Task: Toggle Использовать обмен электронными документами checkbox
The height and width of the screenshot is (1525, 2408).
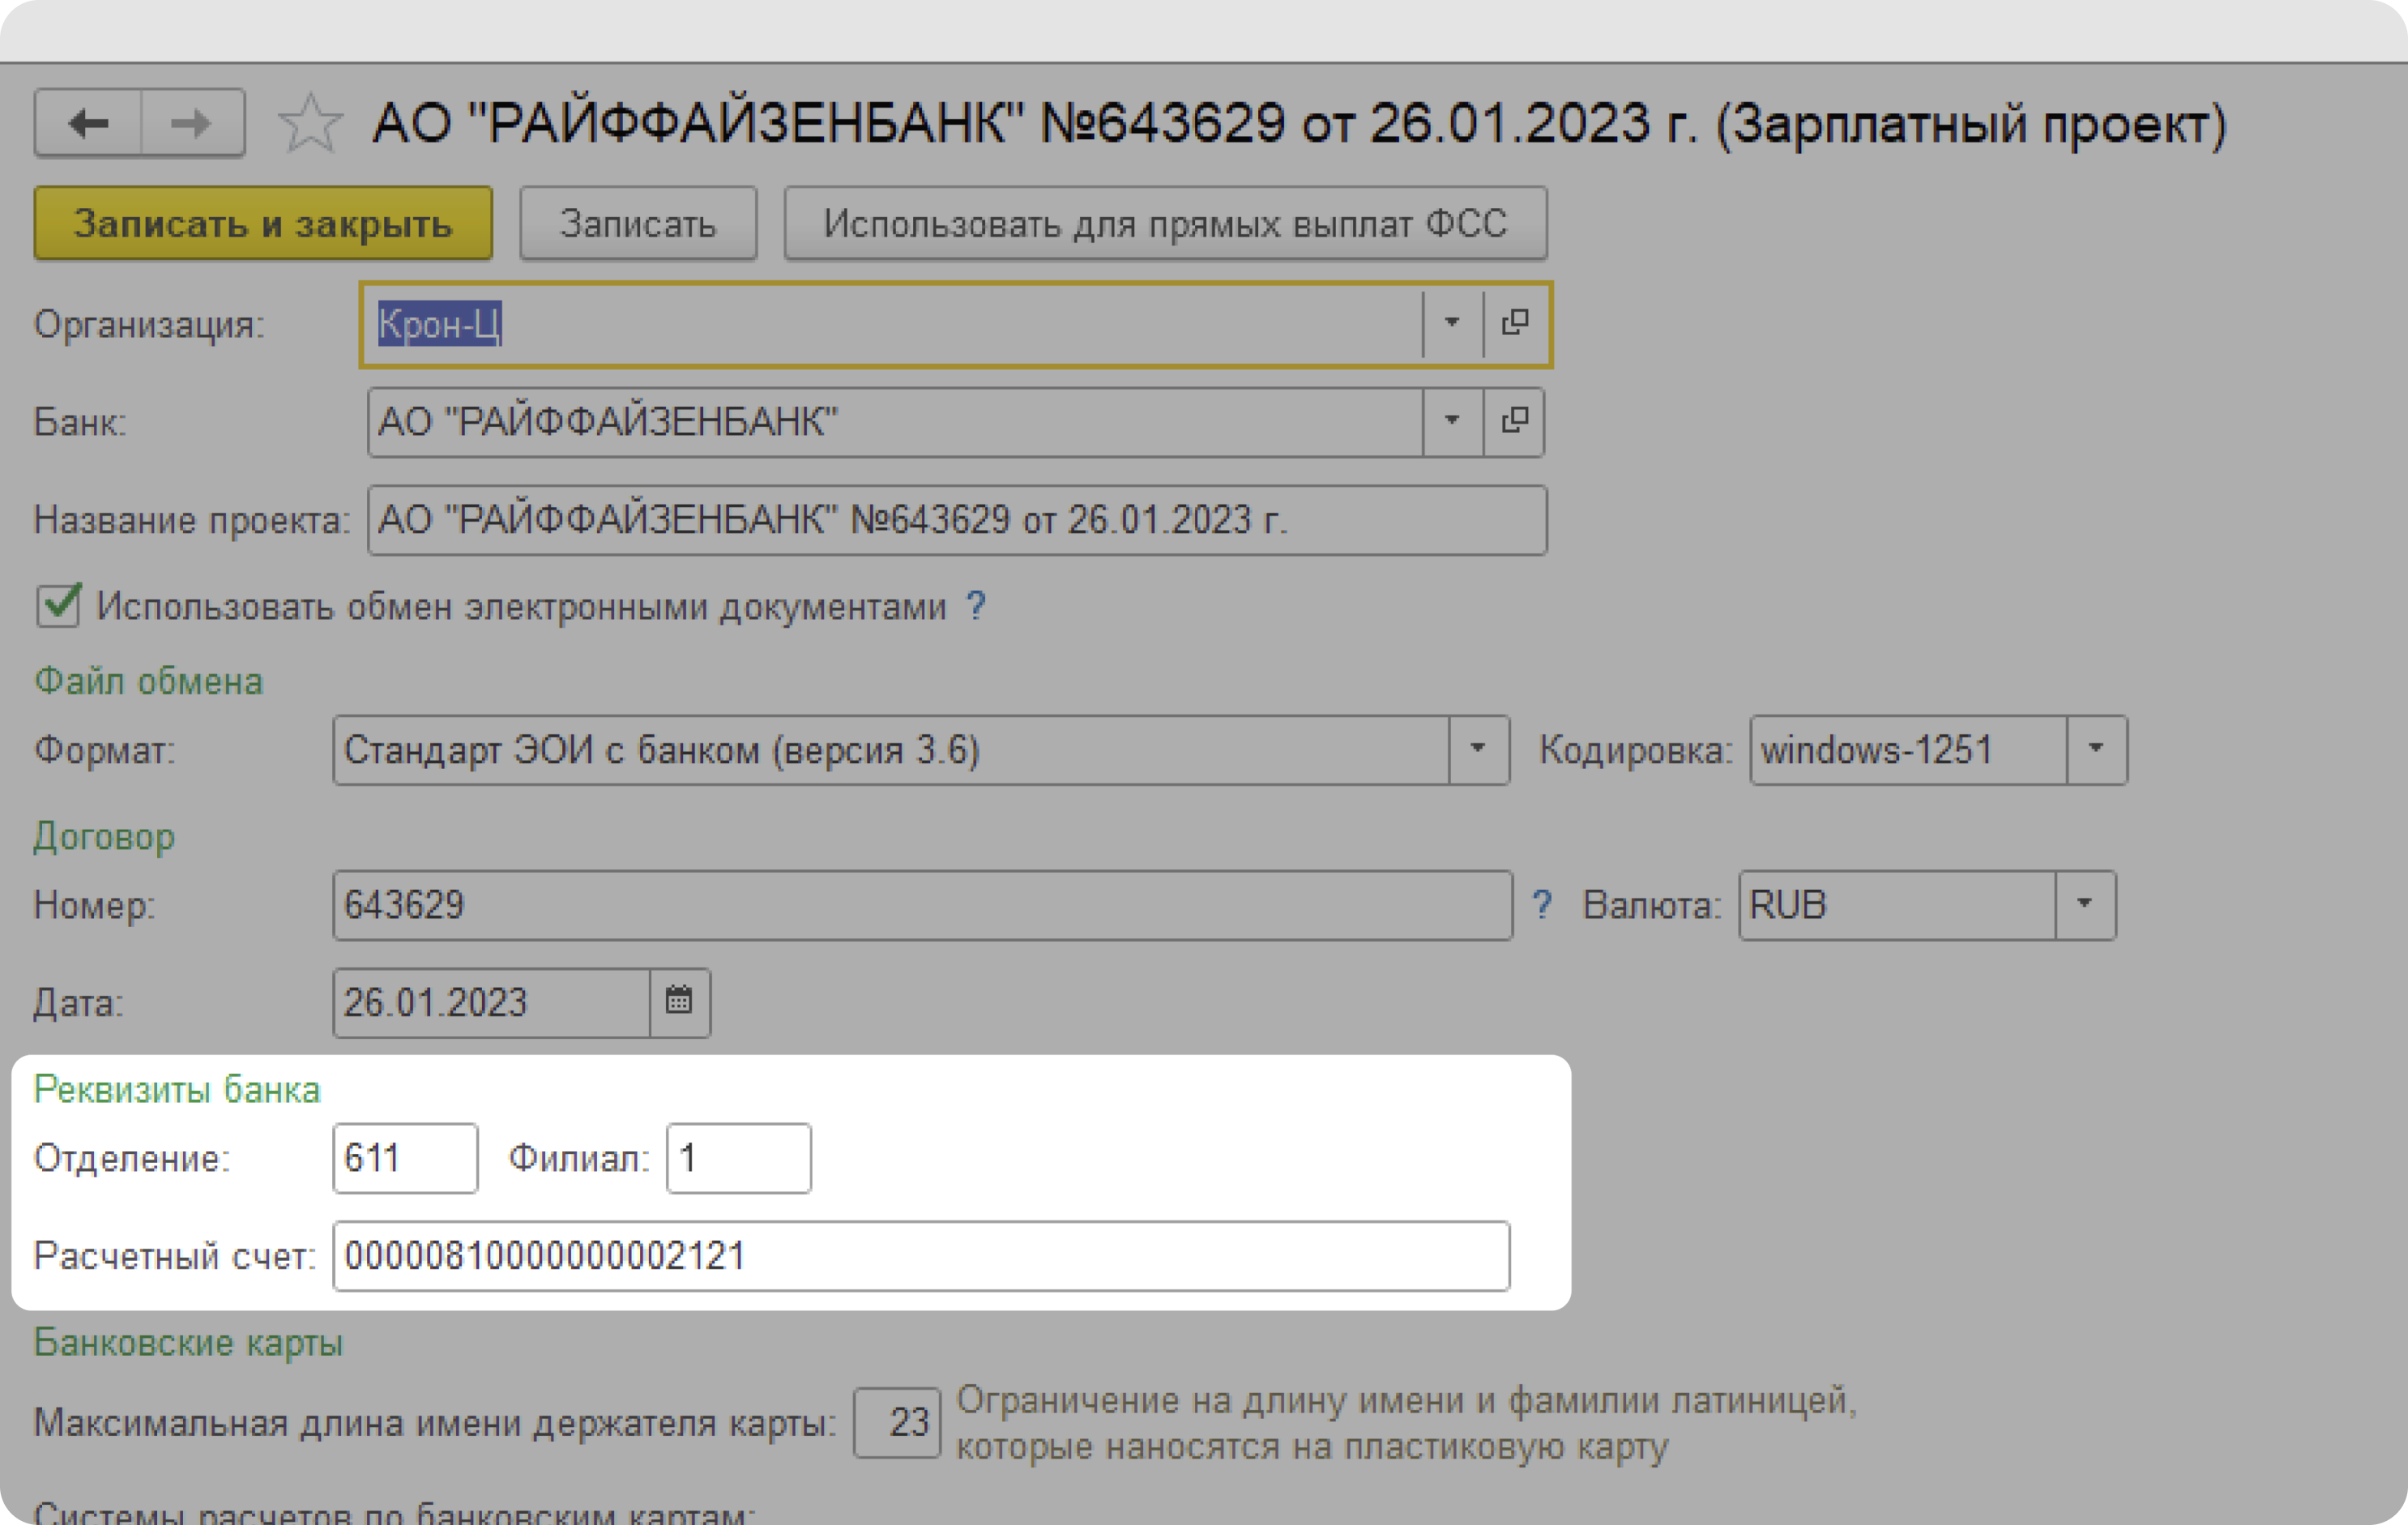Action: pos(57,605)
